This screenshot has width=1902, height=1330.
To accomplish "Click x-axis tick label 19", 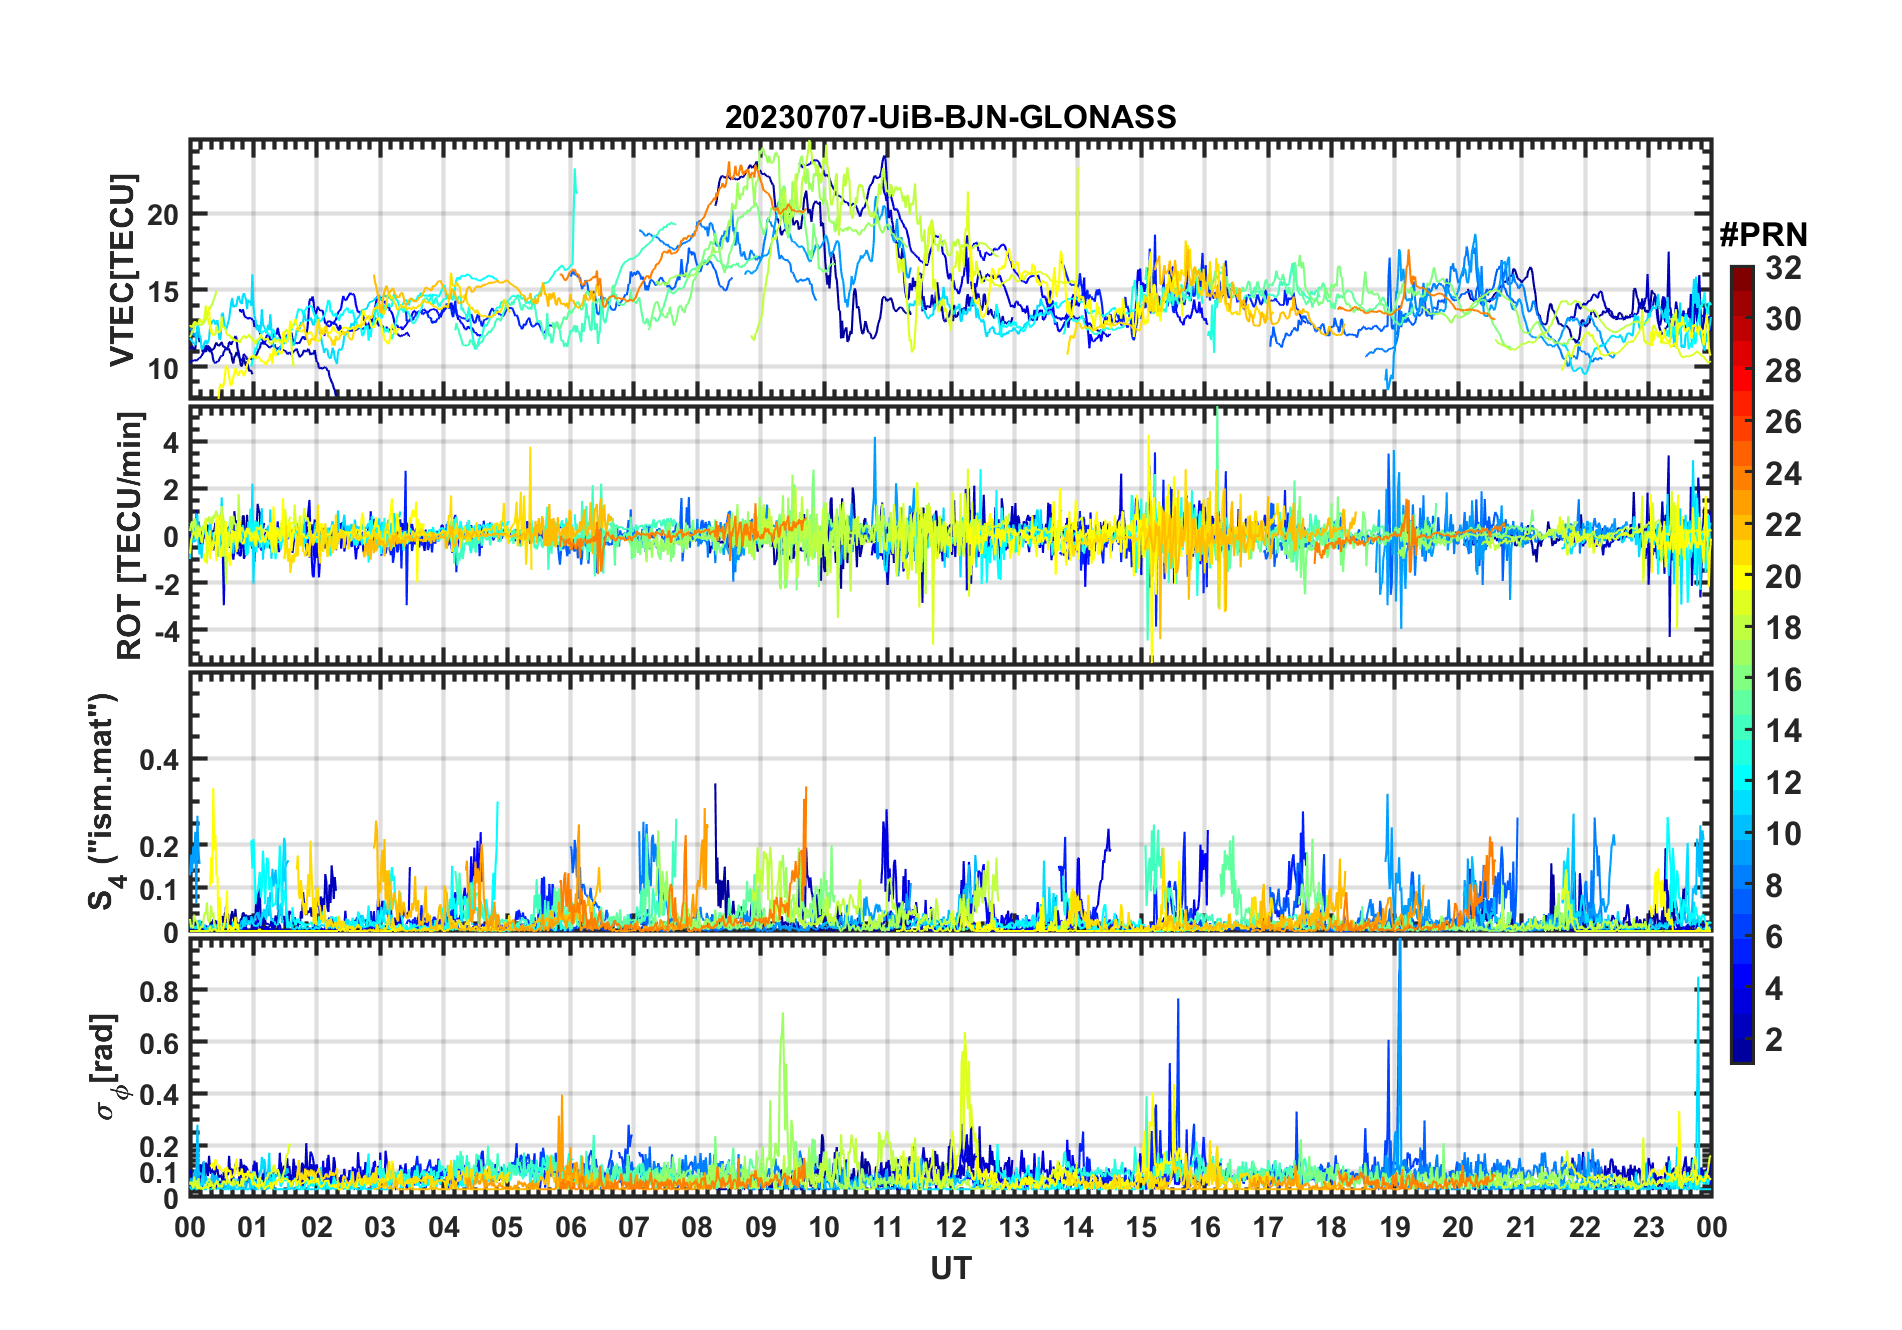I will [x=1394, y=1227].
